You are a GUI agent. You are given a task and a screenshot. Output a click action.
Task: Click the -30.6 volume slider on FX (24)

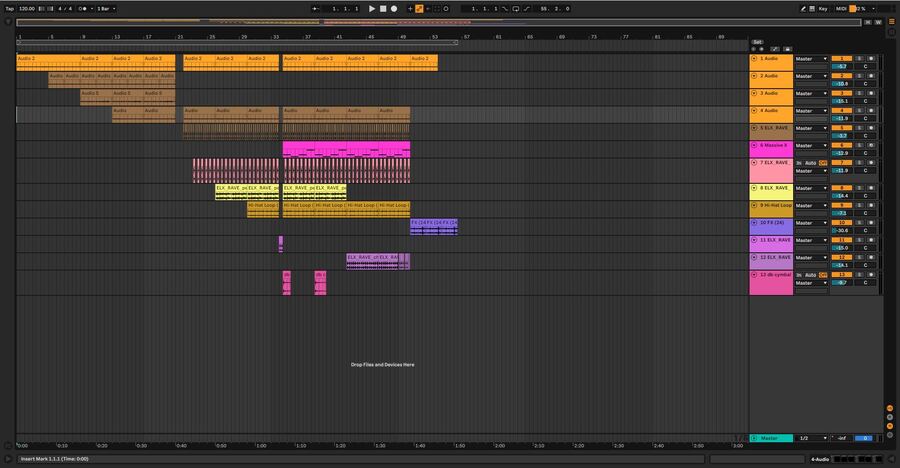click(x=842, y=230)
